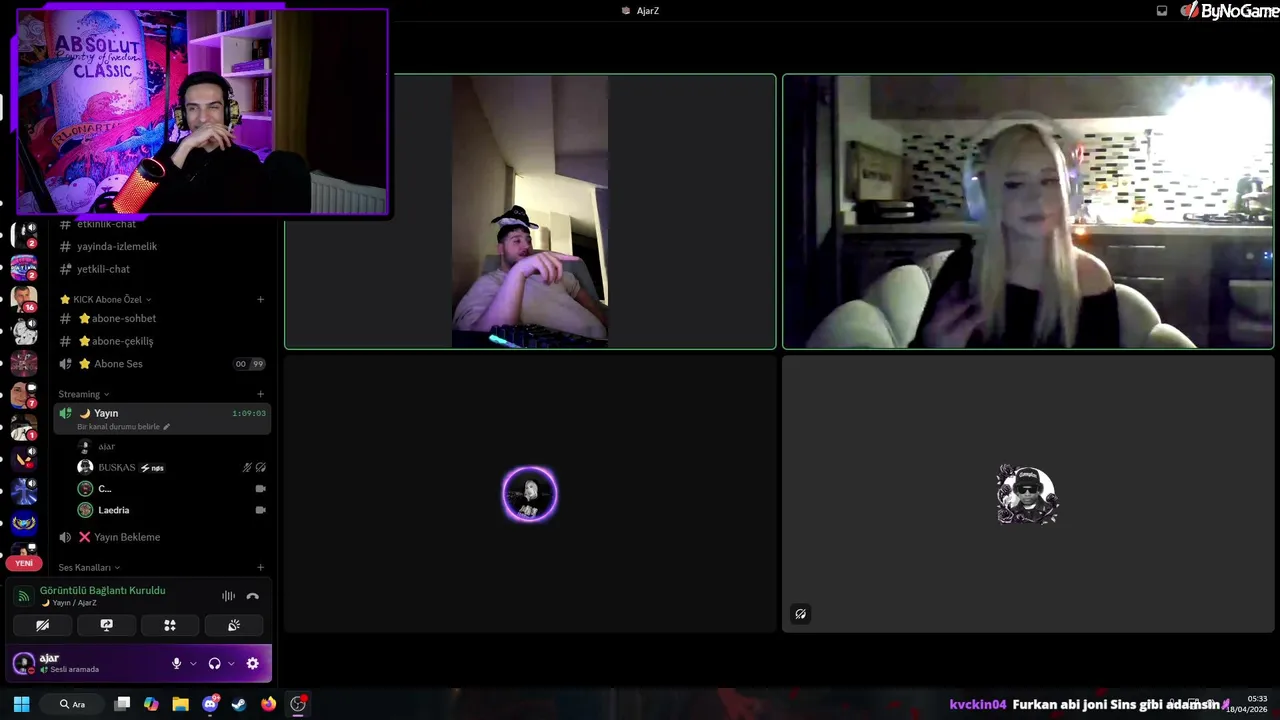Open Firefox from the taskbar
Screen dimensions: 1280x720
click(x=268, y=704)
